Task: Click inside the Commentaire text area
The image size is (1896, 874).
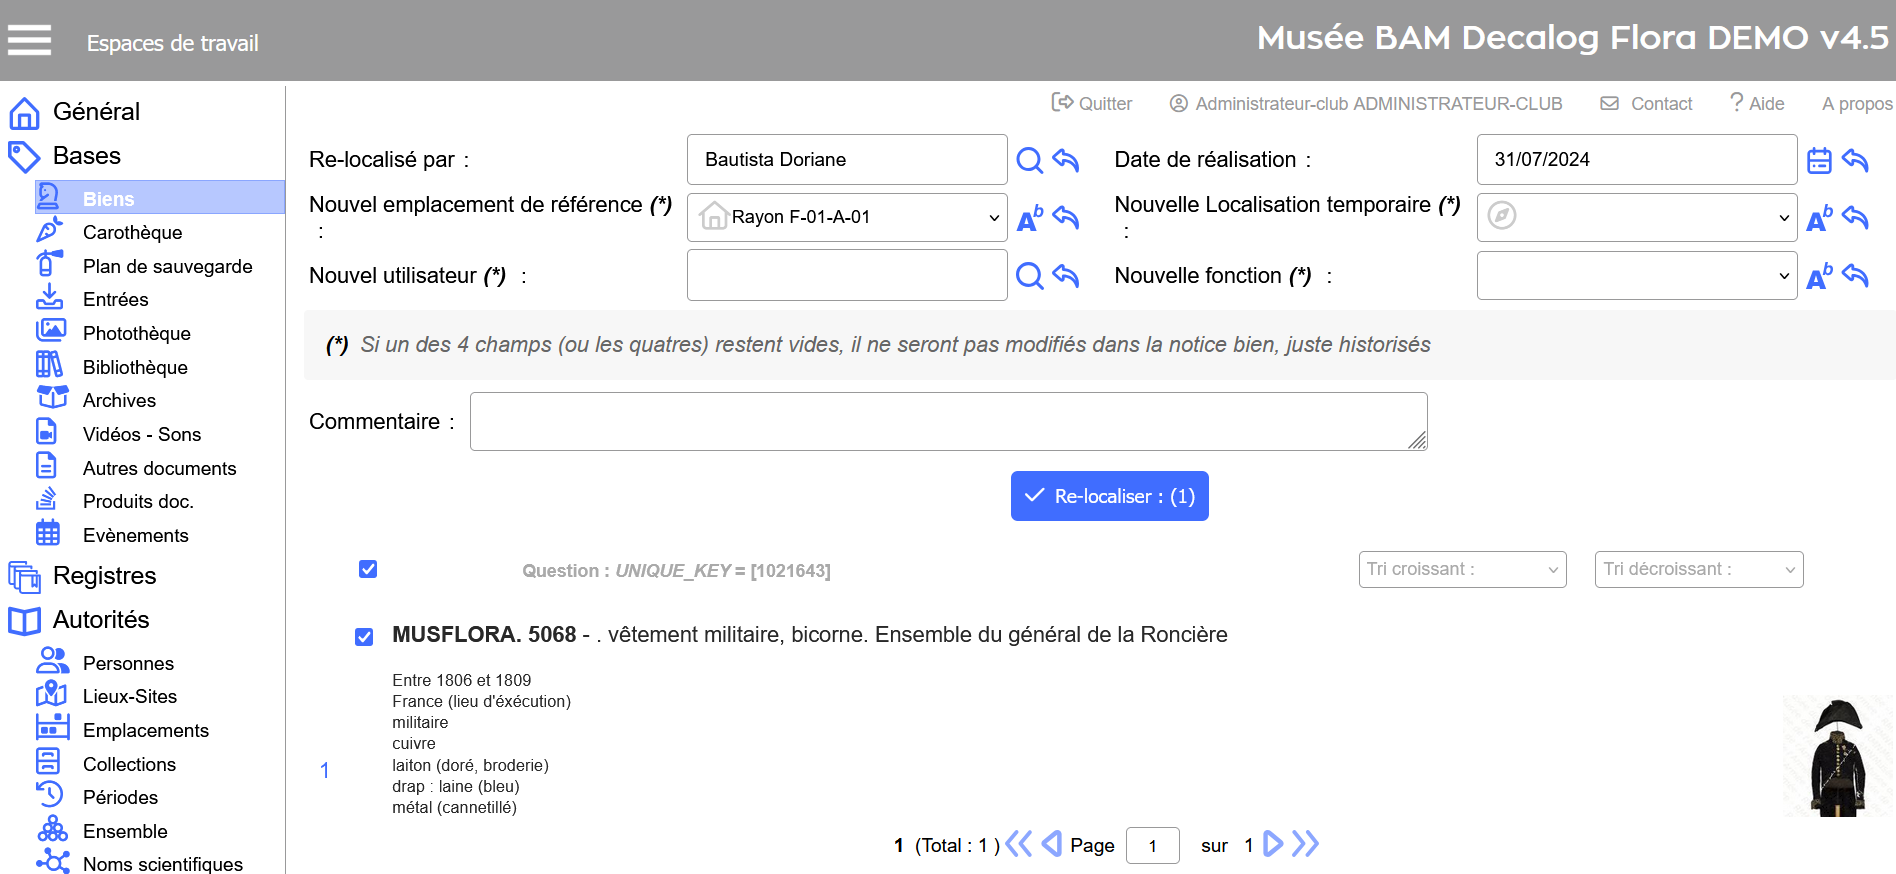Action: (x=947, y=421)
